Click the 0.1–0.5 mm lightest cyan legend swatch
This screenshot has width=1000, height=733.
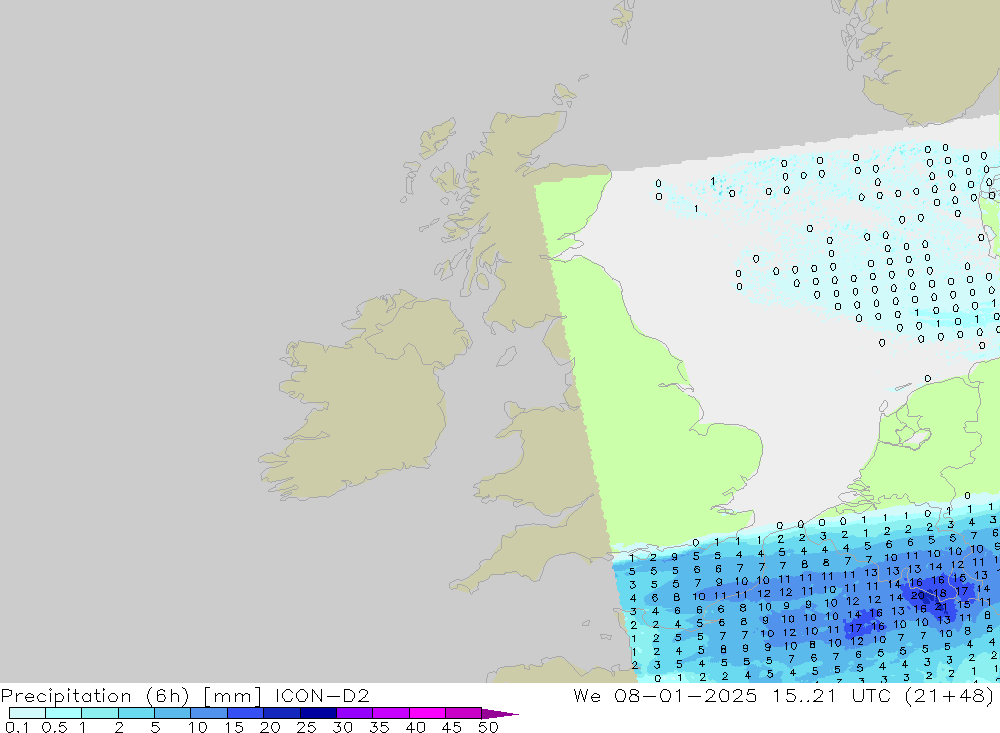(27, 713)
